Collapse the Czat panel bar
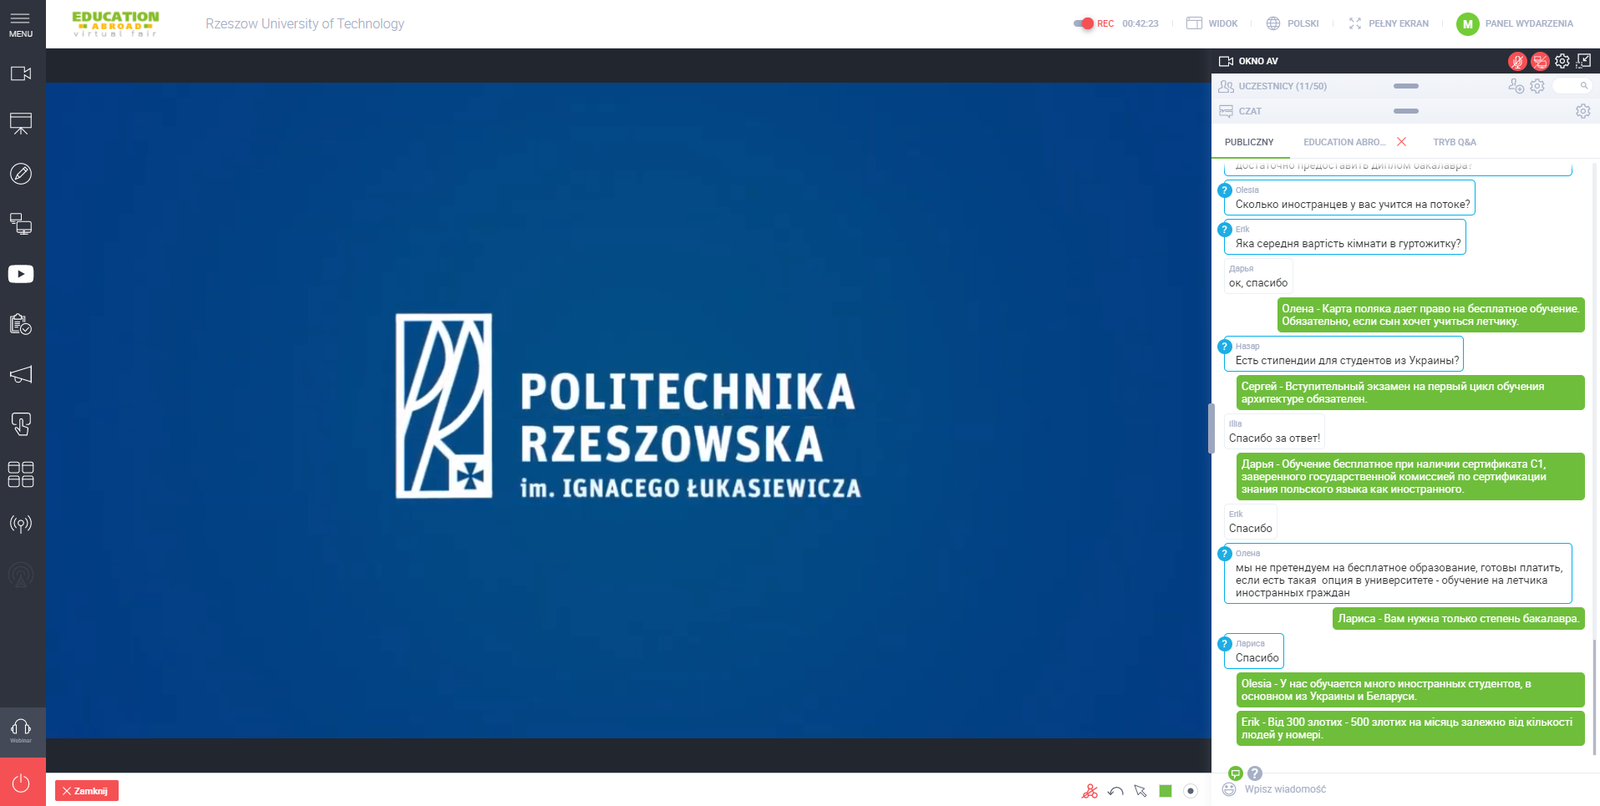Viewport: 1600px width, 806px height. [1406, 111]
